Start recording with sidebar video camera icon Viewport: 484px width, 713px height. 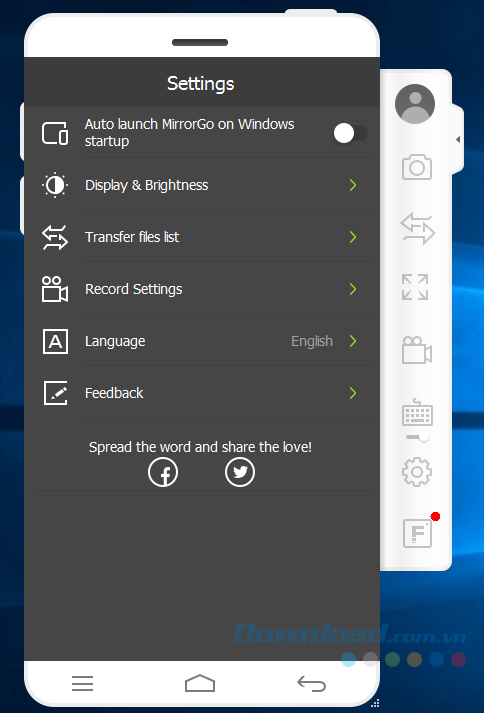tap(417, 350)
